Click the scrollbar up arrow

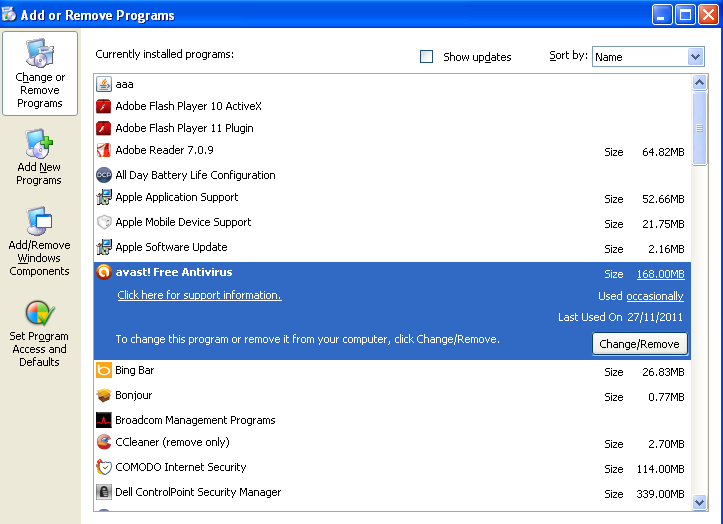click(699, 83)
